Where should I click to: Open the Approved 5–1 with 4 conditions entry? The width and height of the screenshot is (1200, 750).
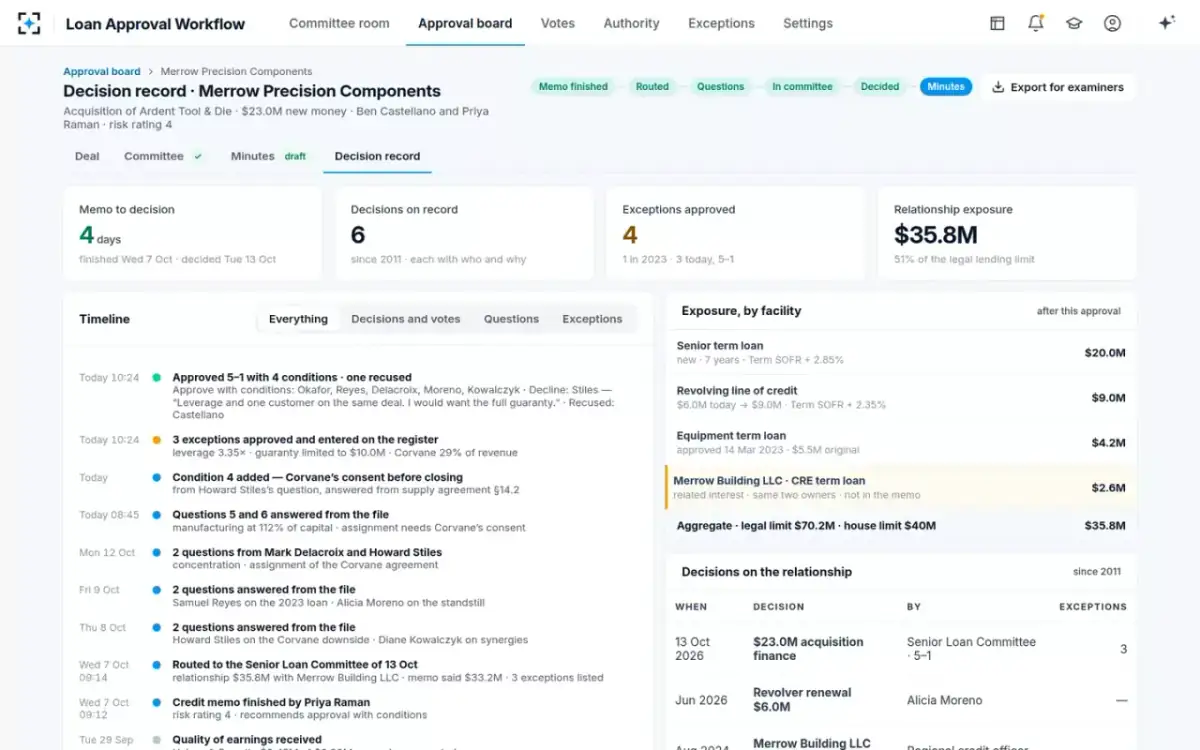tap(360, 396)
